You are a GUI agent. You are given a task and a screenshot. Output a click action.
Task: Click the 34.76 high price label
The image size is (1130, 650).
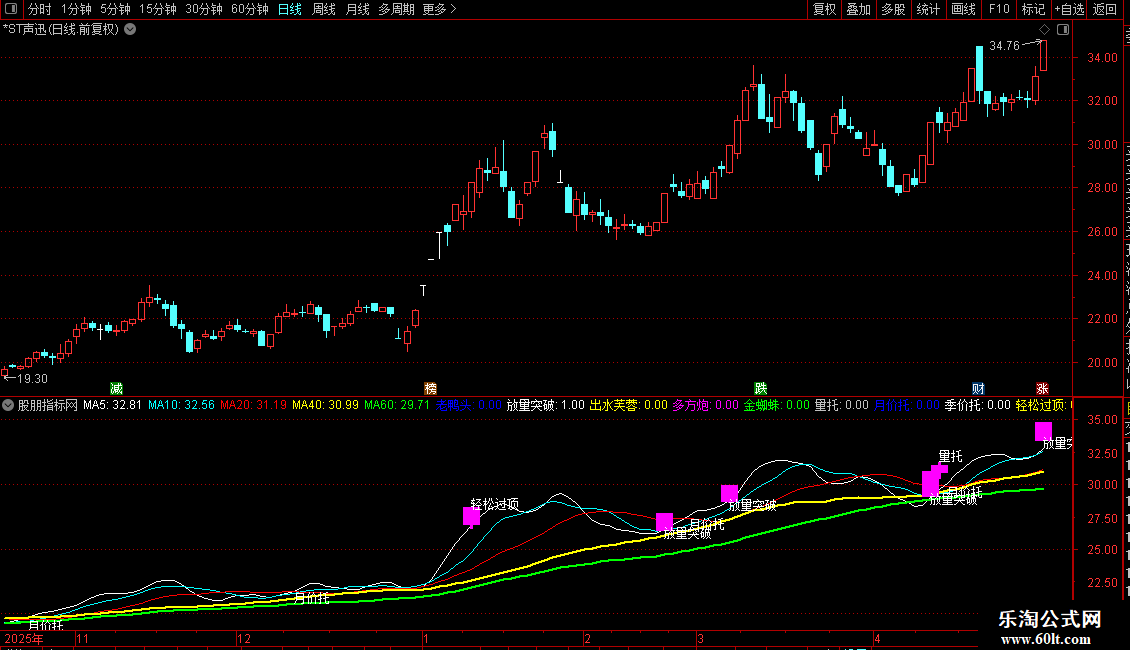click(x=1005, y=45)
